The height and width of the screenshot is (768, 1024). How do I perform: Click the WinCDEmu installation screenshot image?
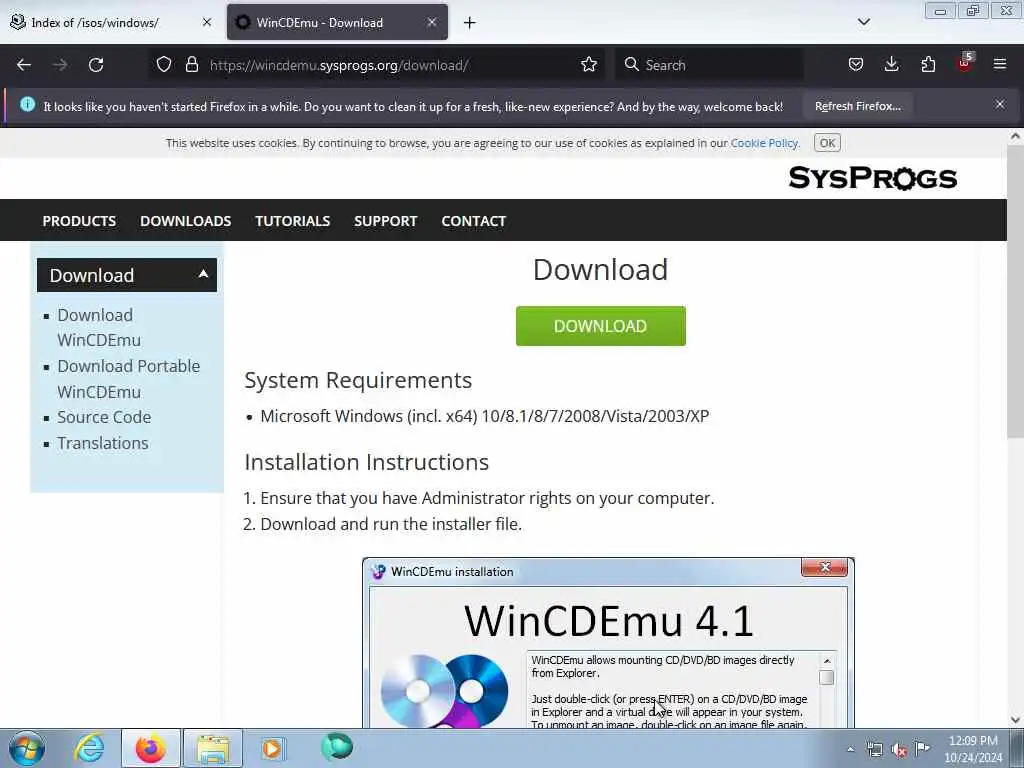coord(608,643)
